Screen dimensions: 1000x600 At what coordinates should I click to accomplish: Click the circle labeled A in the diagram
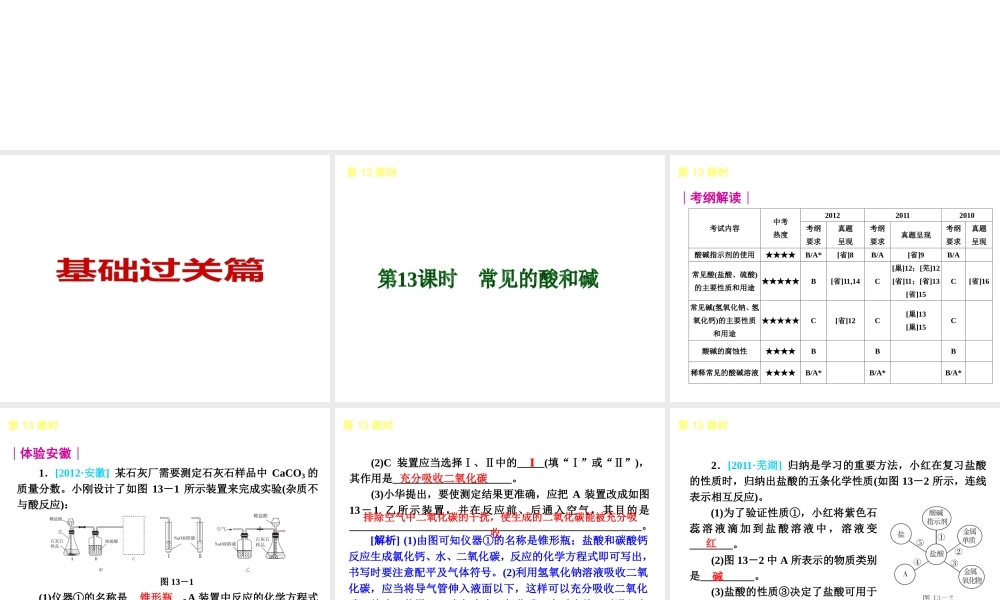tap(904, 574)
